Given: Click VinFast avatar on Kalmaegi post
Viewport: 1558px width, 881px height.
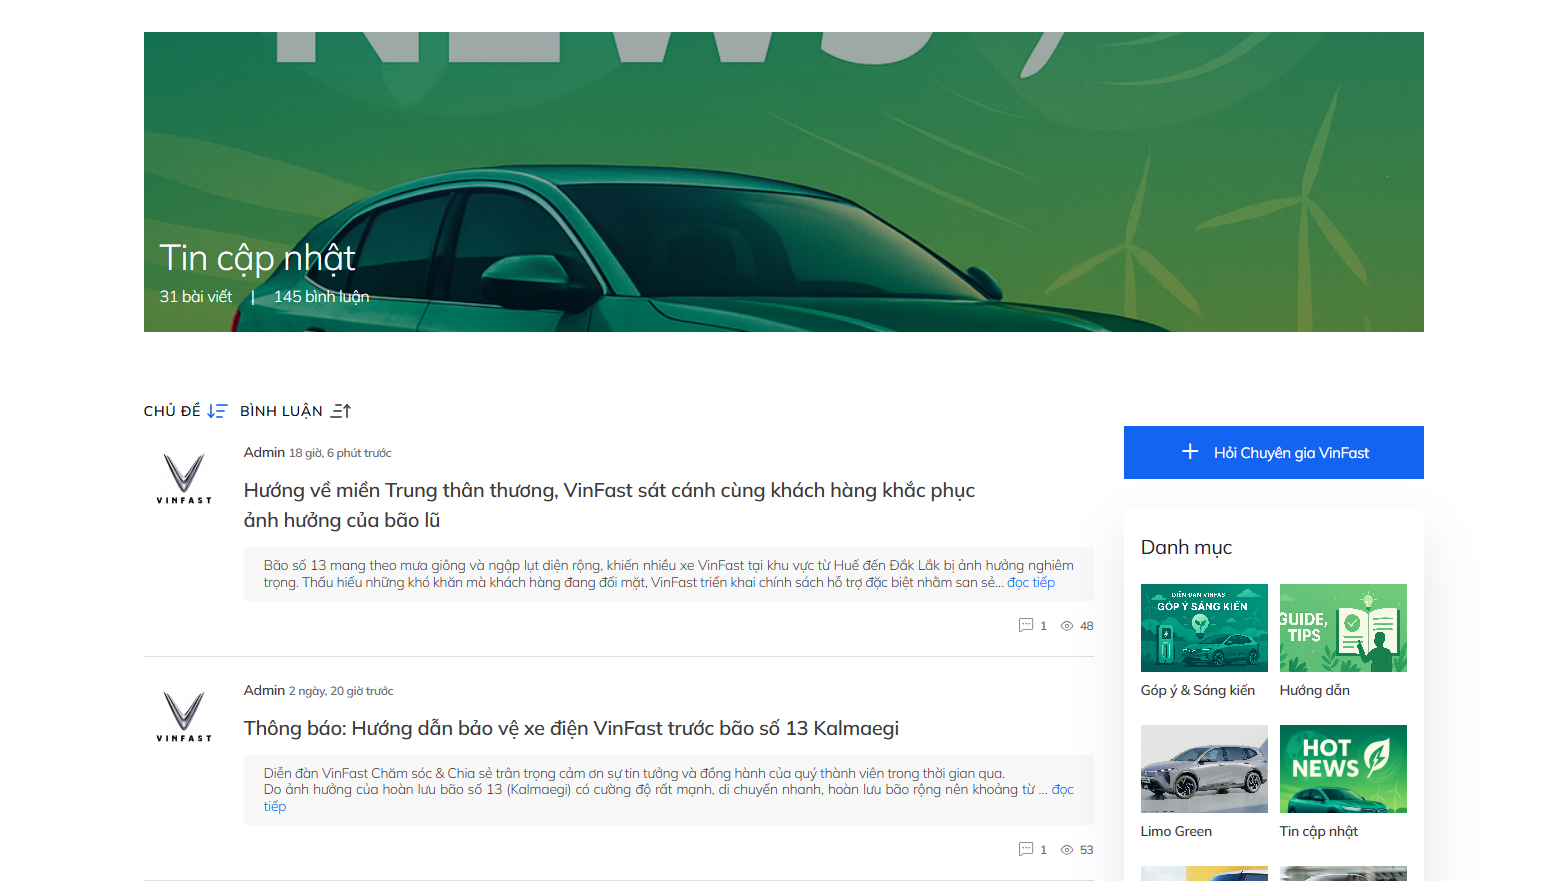Looking at the screenshot, I should click(x=184, y=716).
